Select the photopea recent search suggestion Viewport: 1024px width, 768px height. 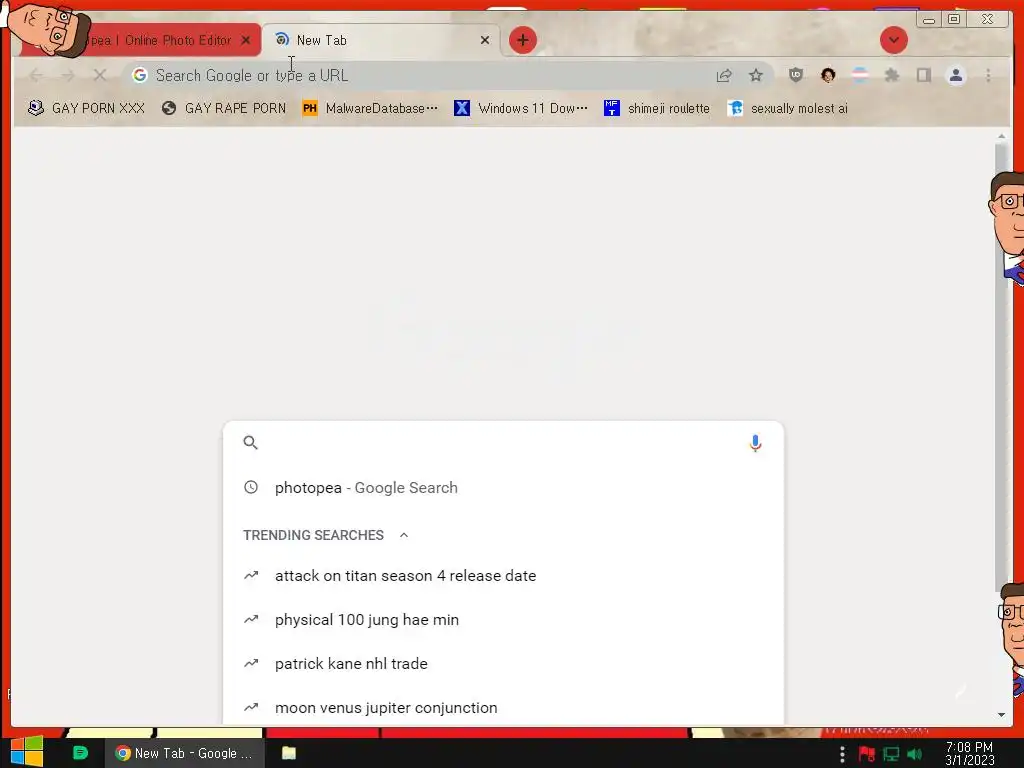point(503,488)
